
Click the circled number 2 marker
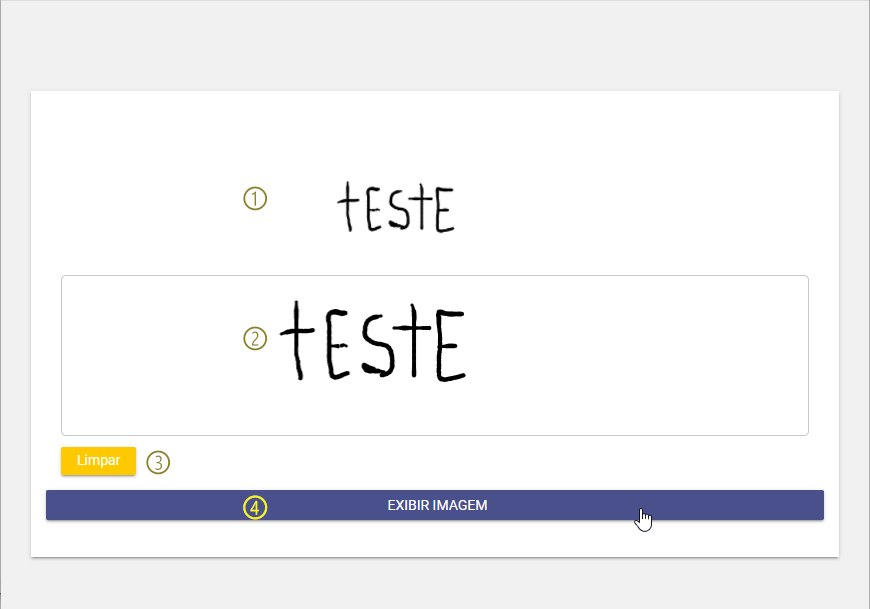[x=255, y=338]
